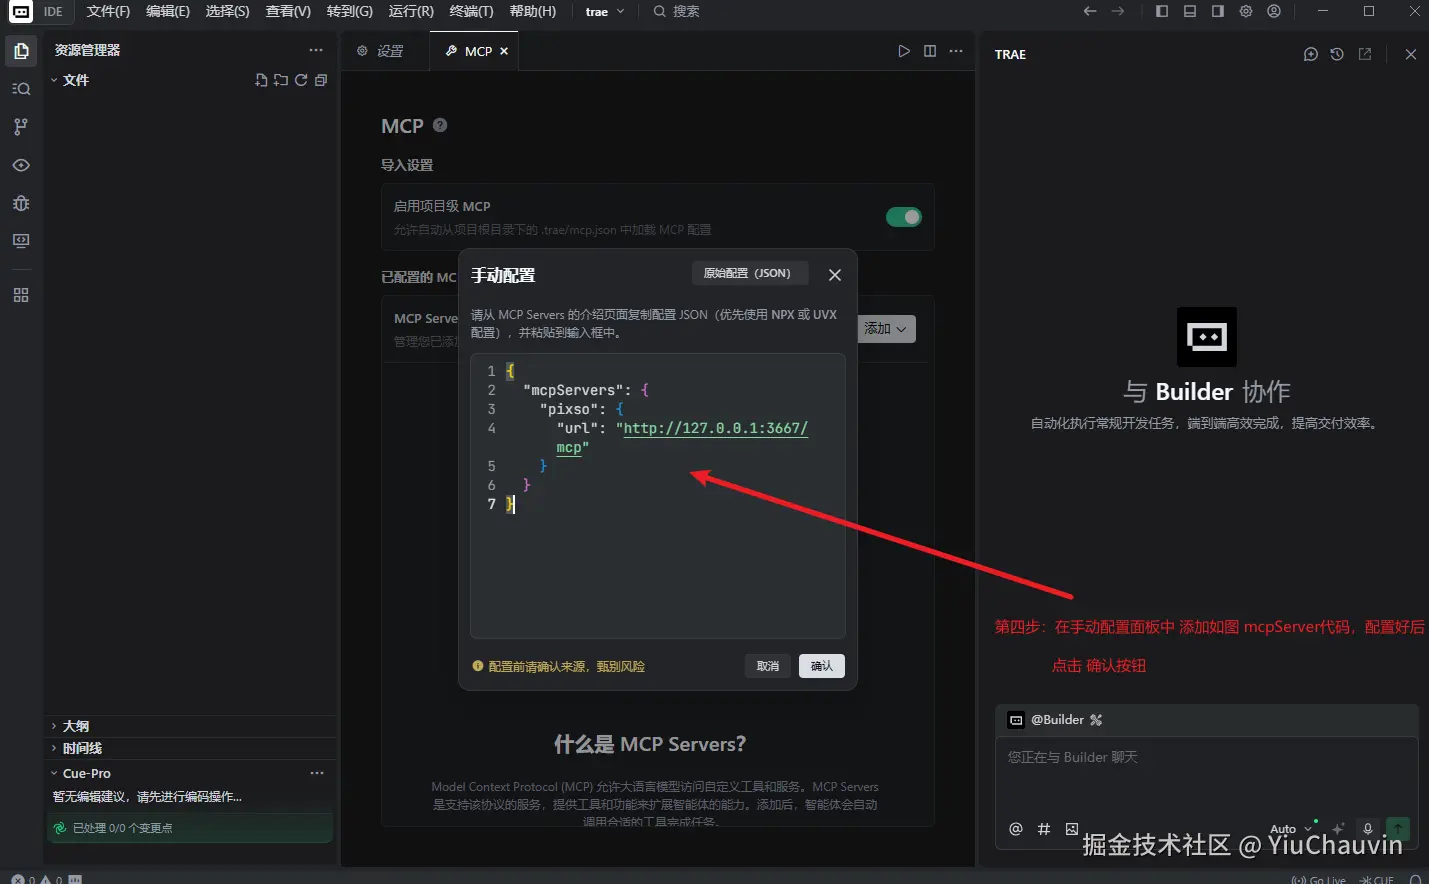Open the 终端(T) menu
1429x884 pixels.
click(471, 11)
